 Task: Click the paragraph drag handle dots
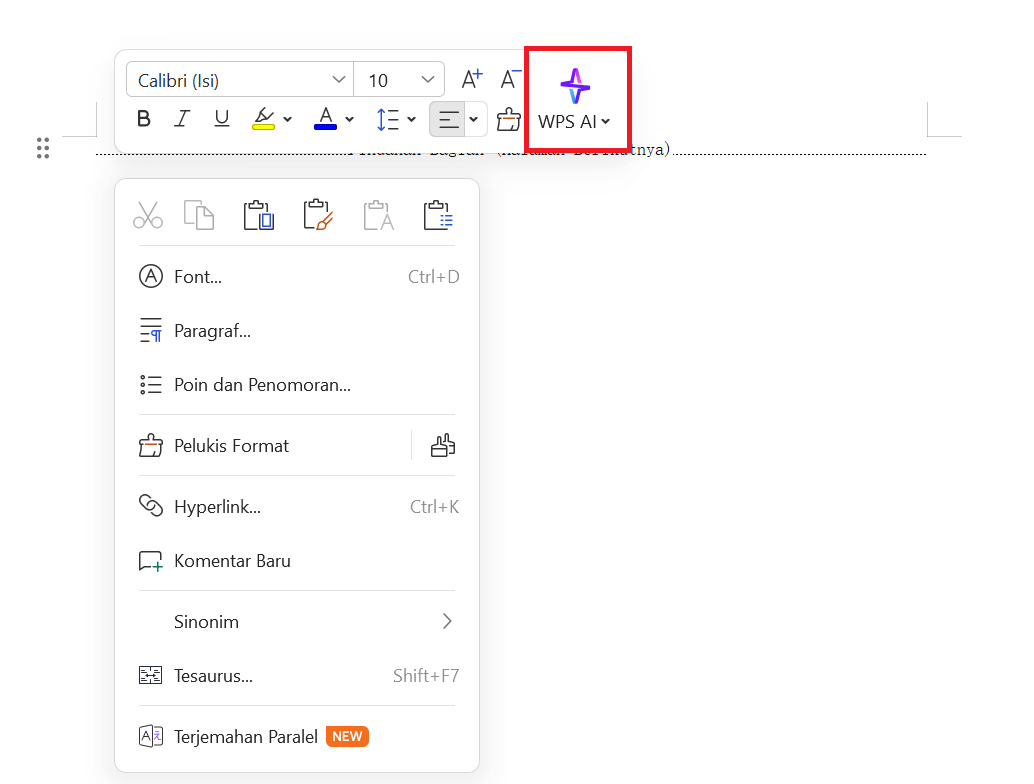43,148
